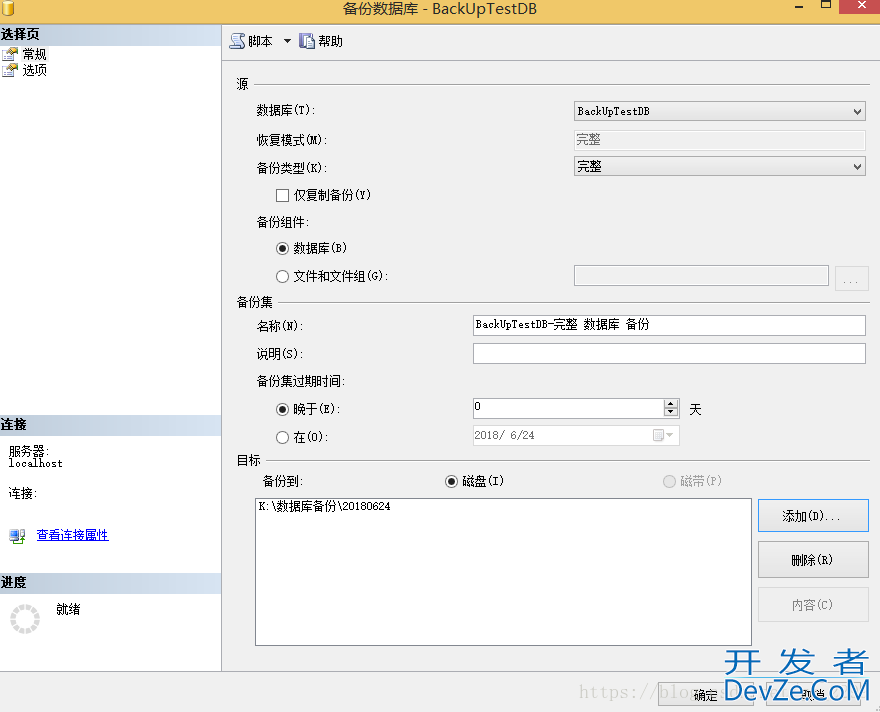Click the connection properties computer icon
Viewport: 880px width, 712px height.
coord(17,536)
